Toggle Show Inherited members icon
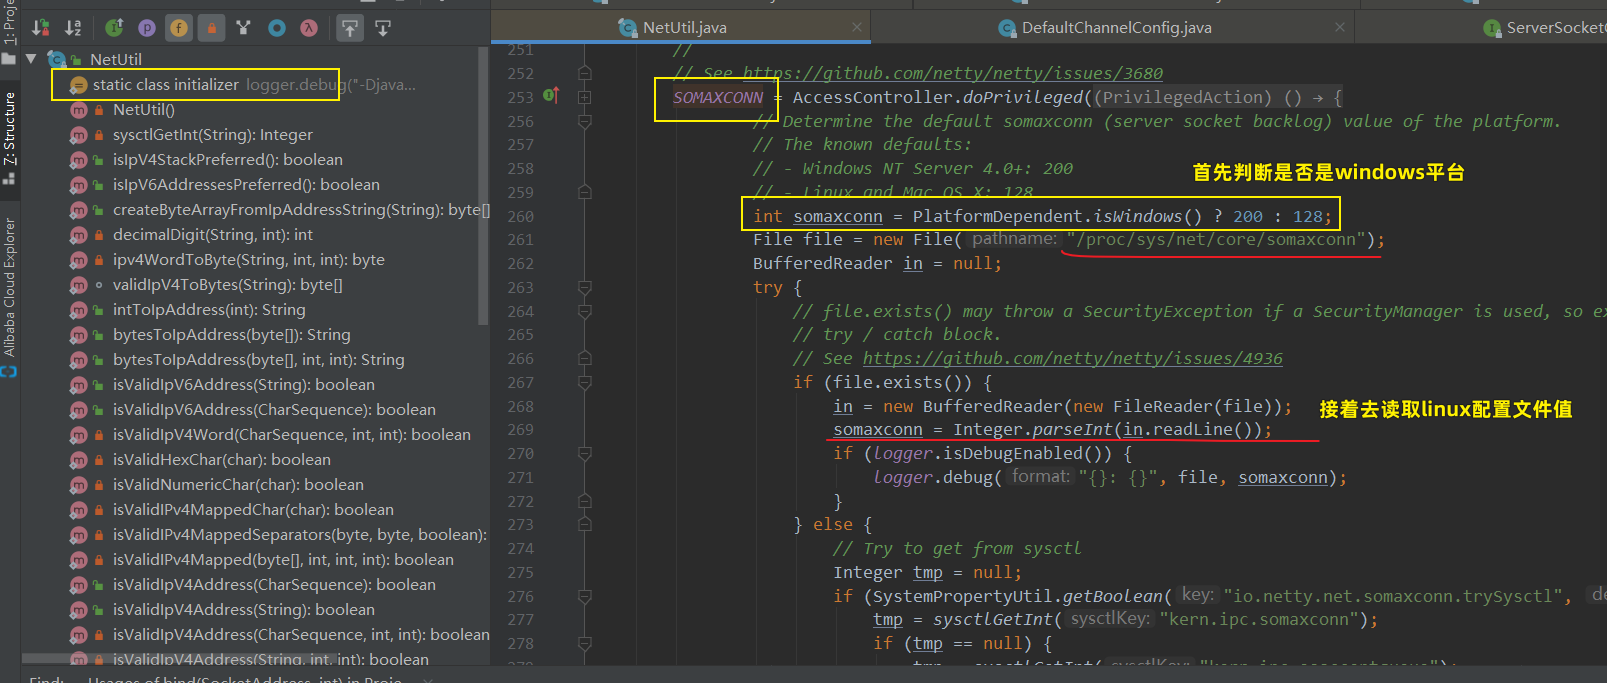Image resolution: width=1607 pixels, height=683 pixels. (114, 28)
